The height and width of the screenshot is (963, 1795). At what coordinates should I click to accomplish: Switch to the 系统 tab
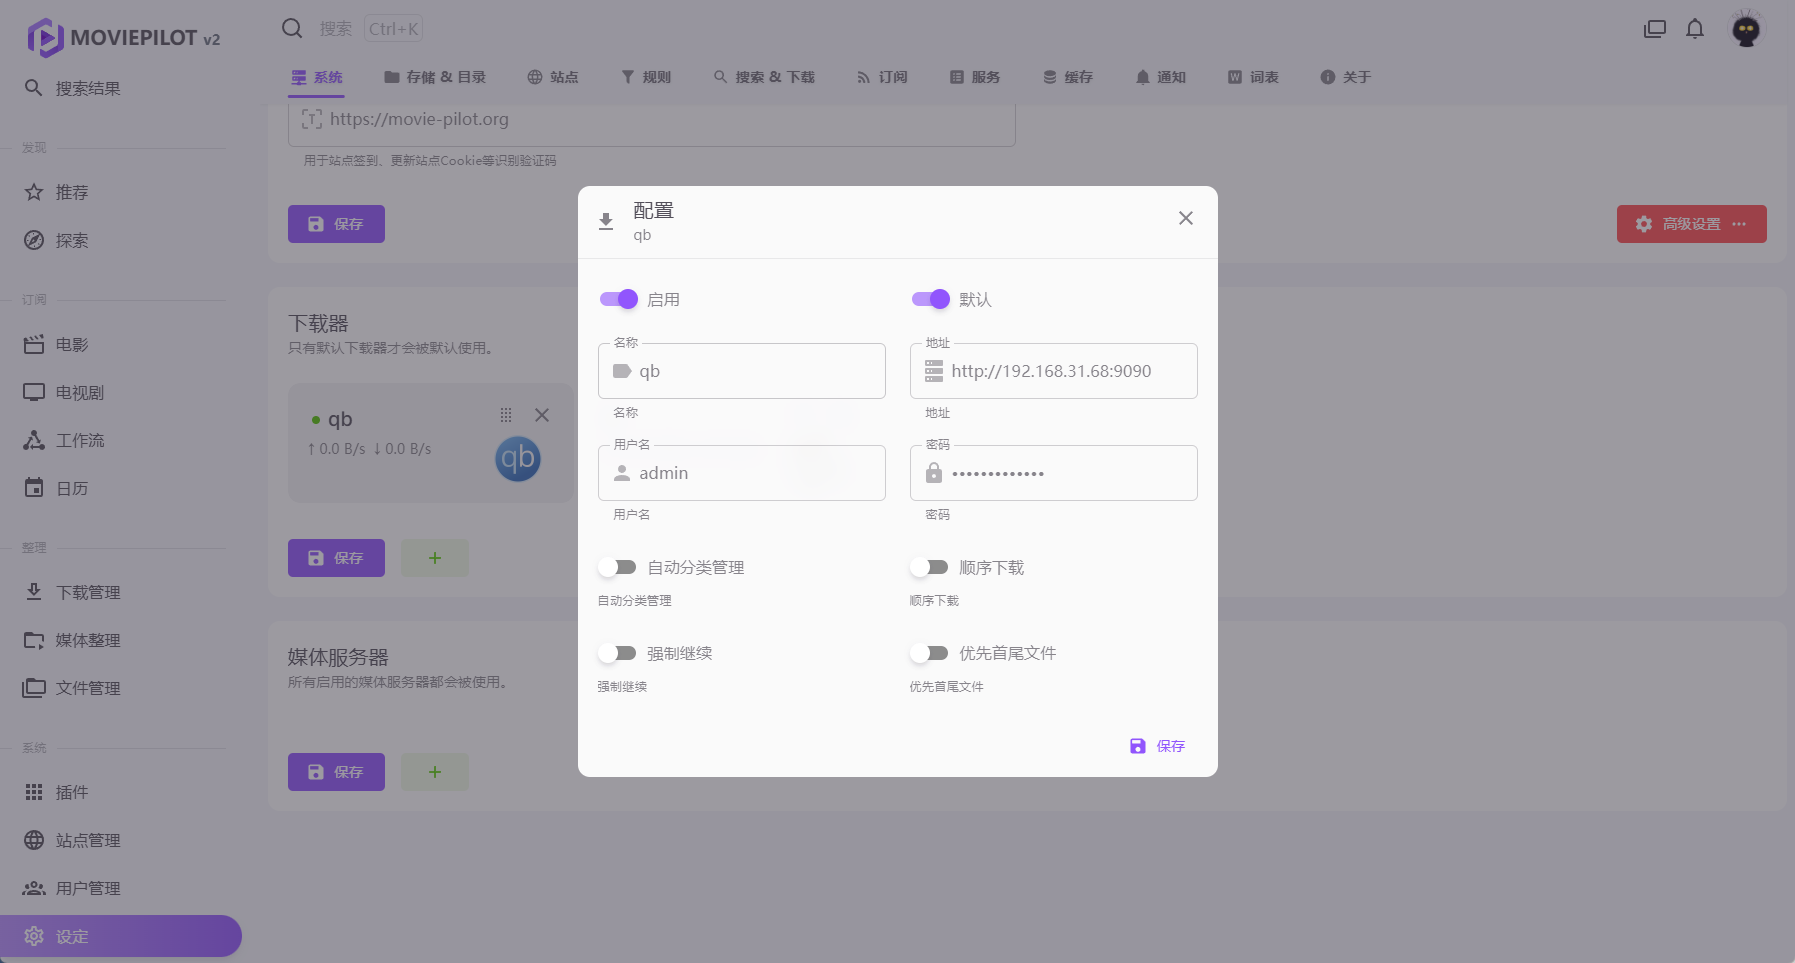pyautogui.click(x=317, y=77)
